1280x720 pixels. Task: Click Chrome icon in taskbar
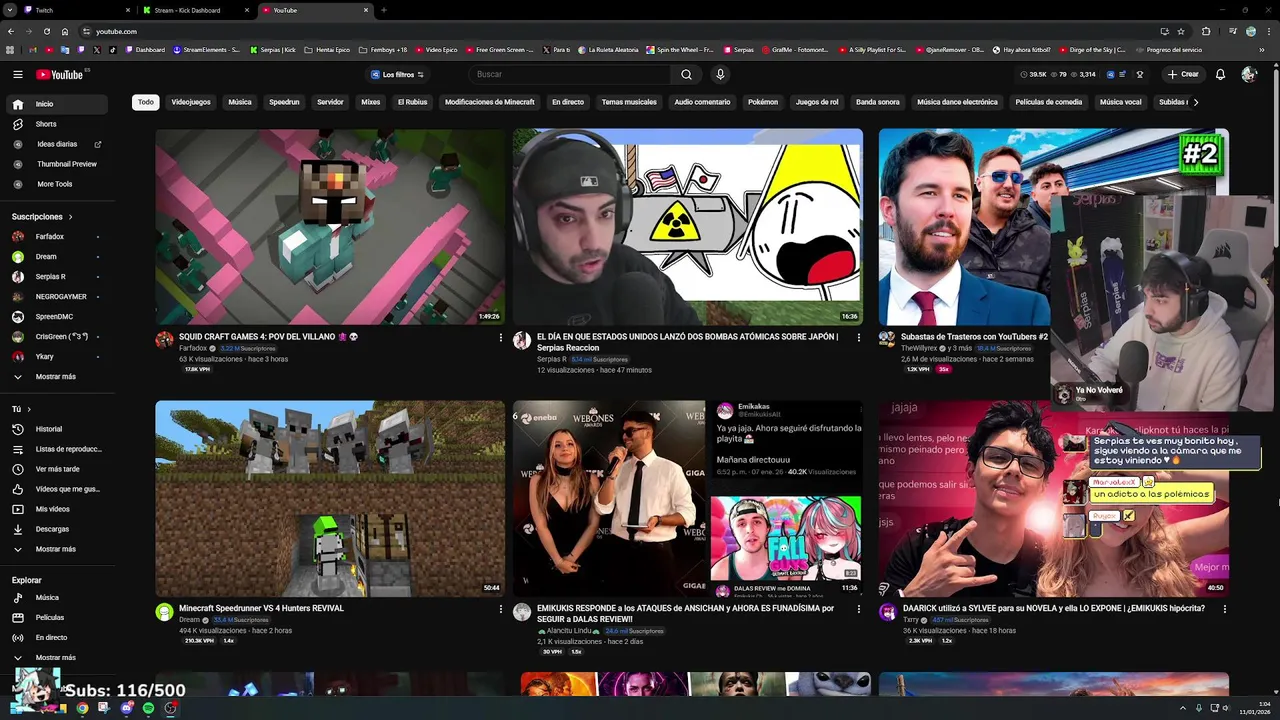pos(82,708)
